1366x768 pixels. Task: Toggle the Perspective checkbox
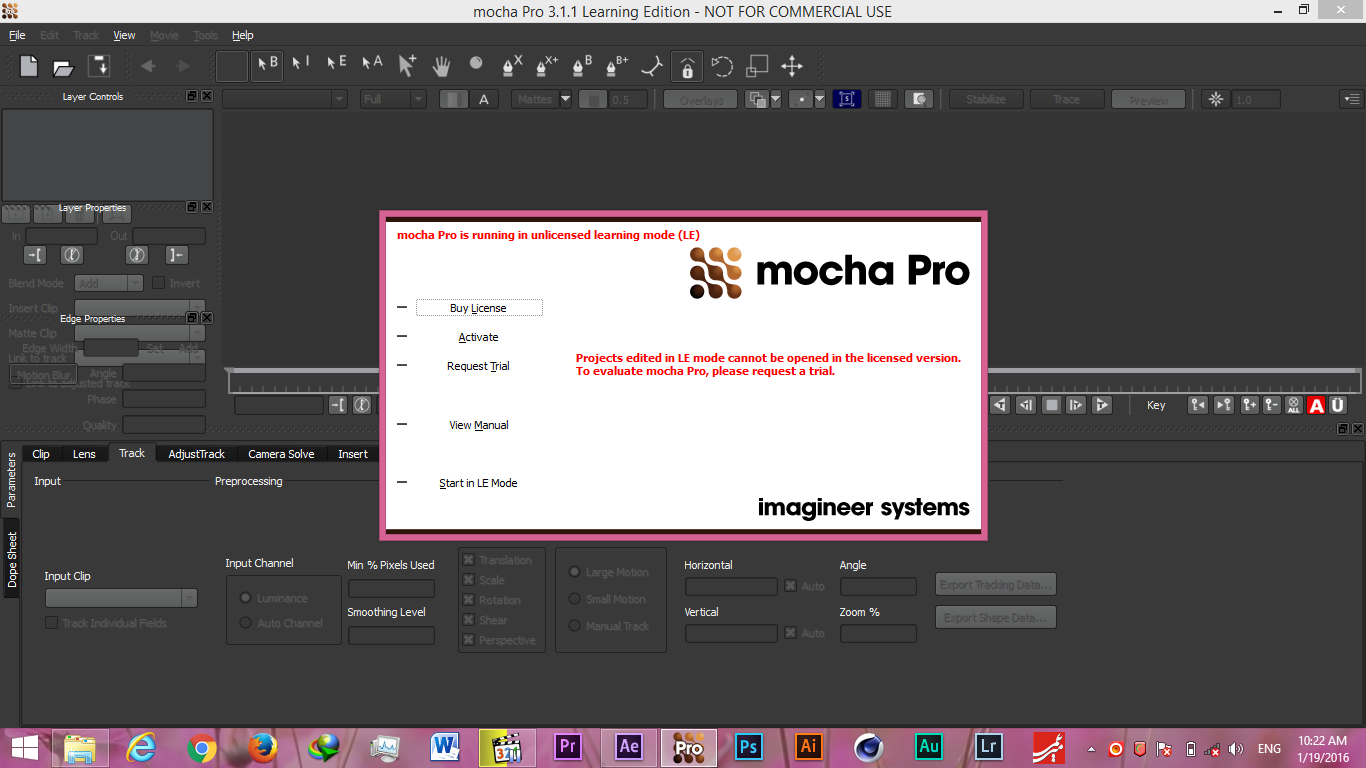[468, 640]
